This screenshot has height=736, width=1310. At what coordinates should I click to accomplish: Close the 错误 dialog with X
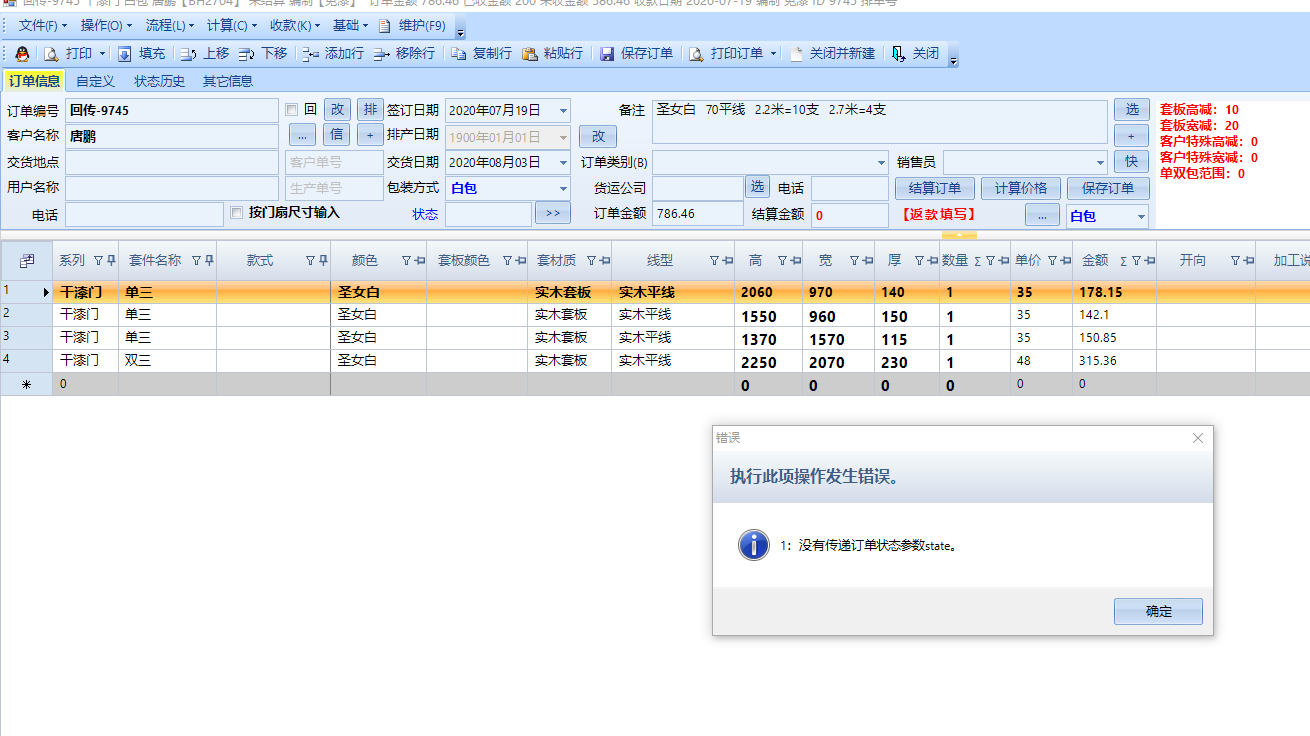point(1198,438)
